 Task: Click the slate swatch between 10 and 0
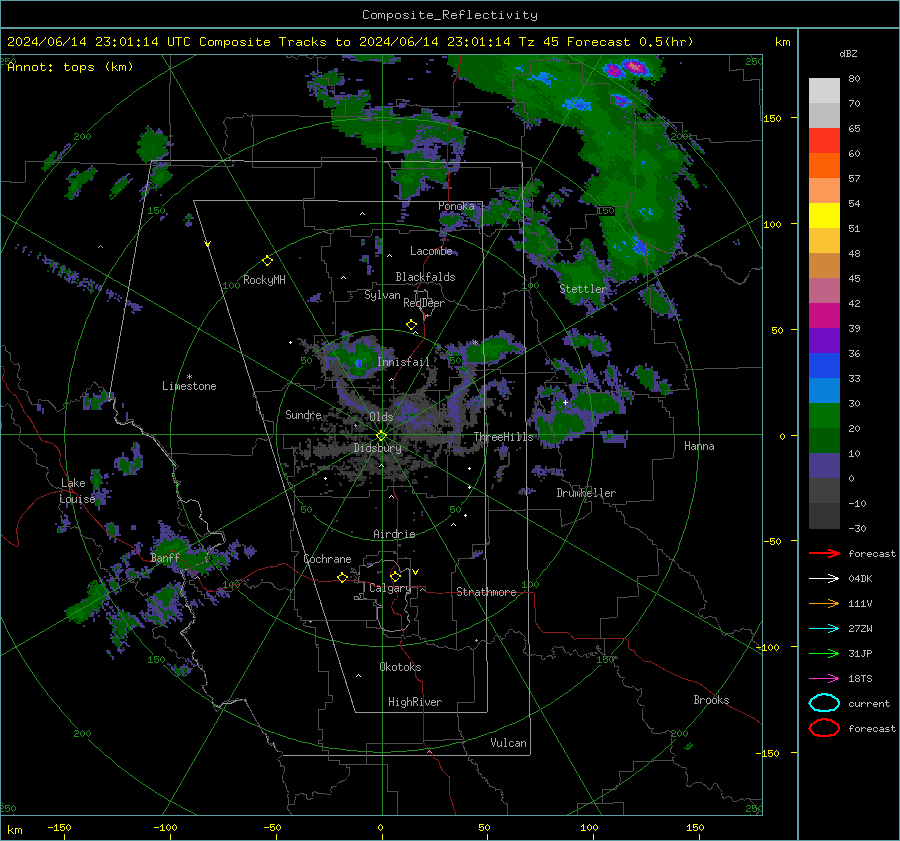pos(824,465)
